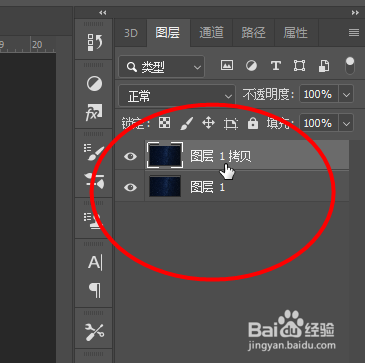
Task: Filter layers by pixel layers icon
Action: (227, 65)
